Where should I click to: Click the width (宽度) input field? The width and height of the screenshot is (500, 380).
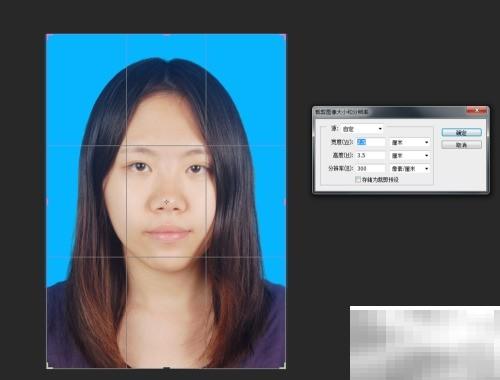[371, 142]
